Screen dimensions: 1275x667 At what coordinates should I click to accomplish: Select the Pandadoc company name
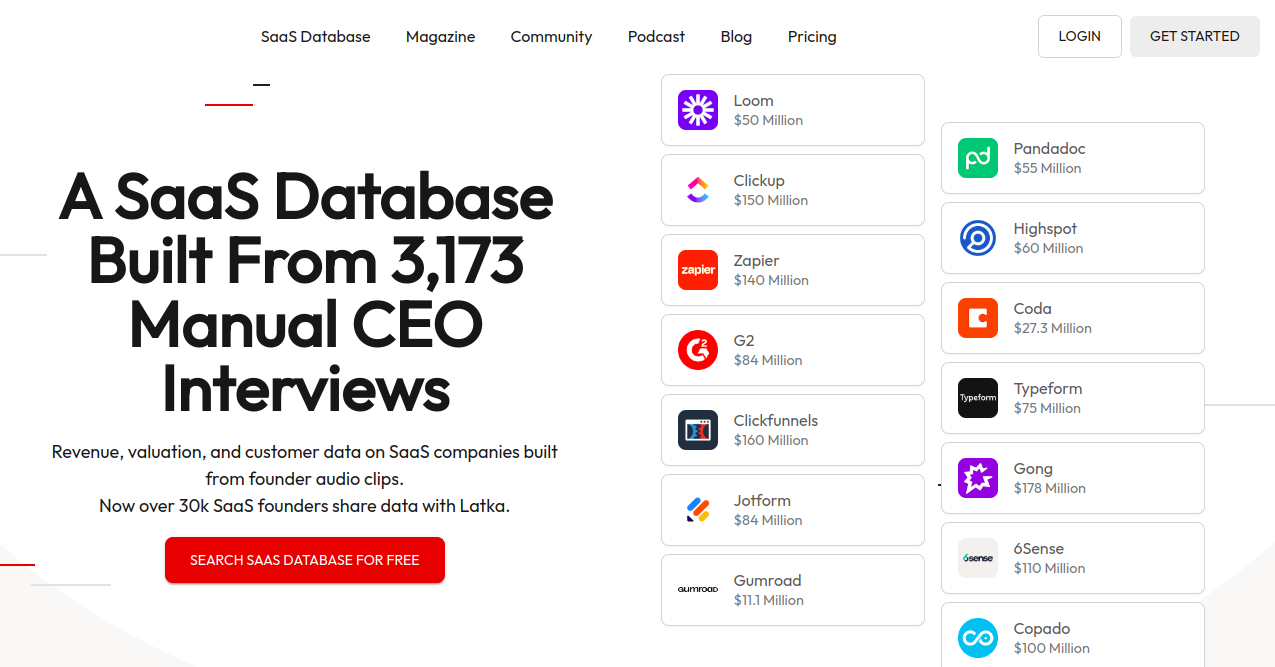point(1050,149)
